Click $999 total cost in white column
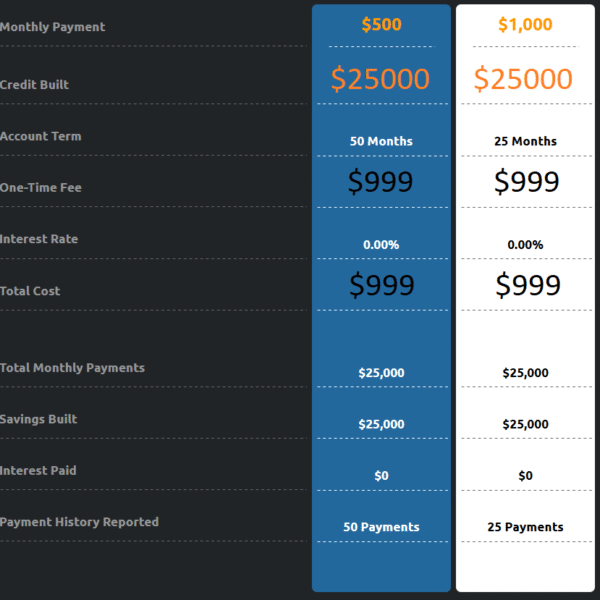600x600 pixels. (528, 285)
